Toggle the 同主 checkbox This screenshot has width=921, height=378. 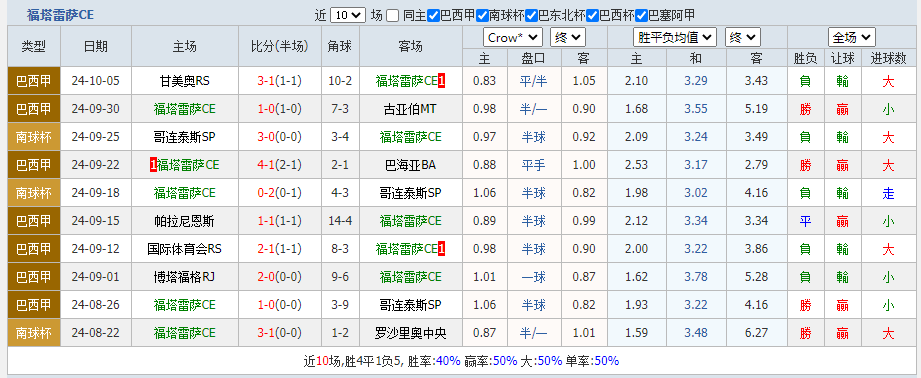393,15
